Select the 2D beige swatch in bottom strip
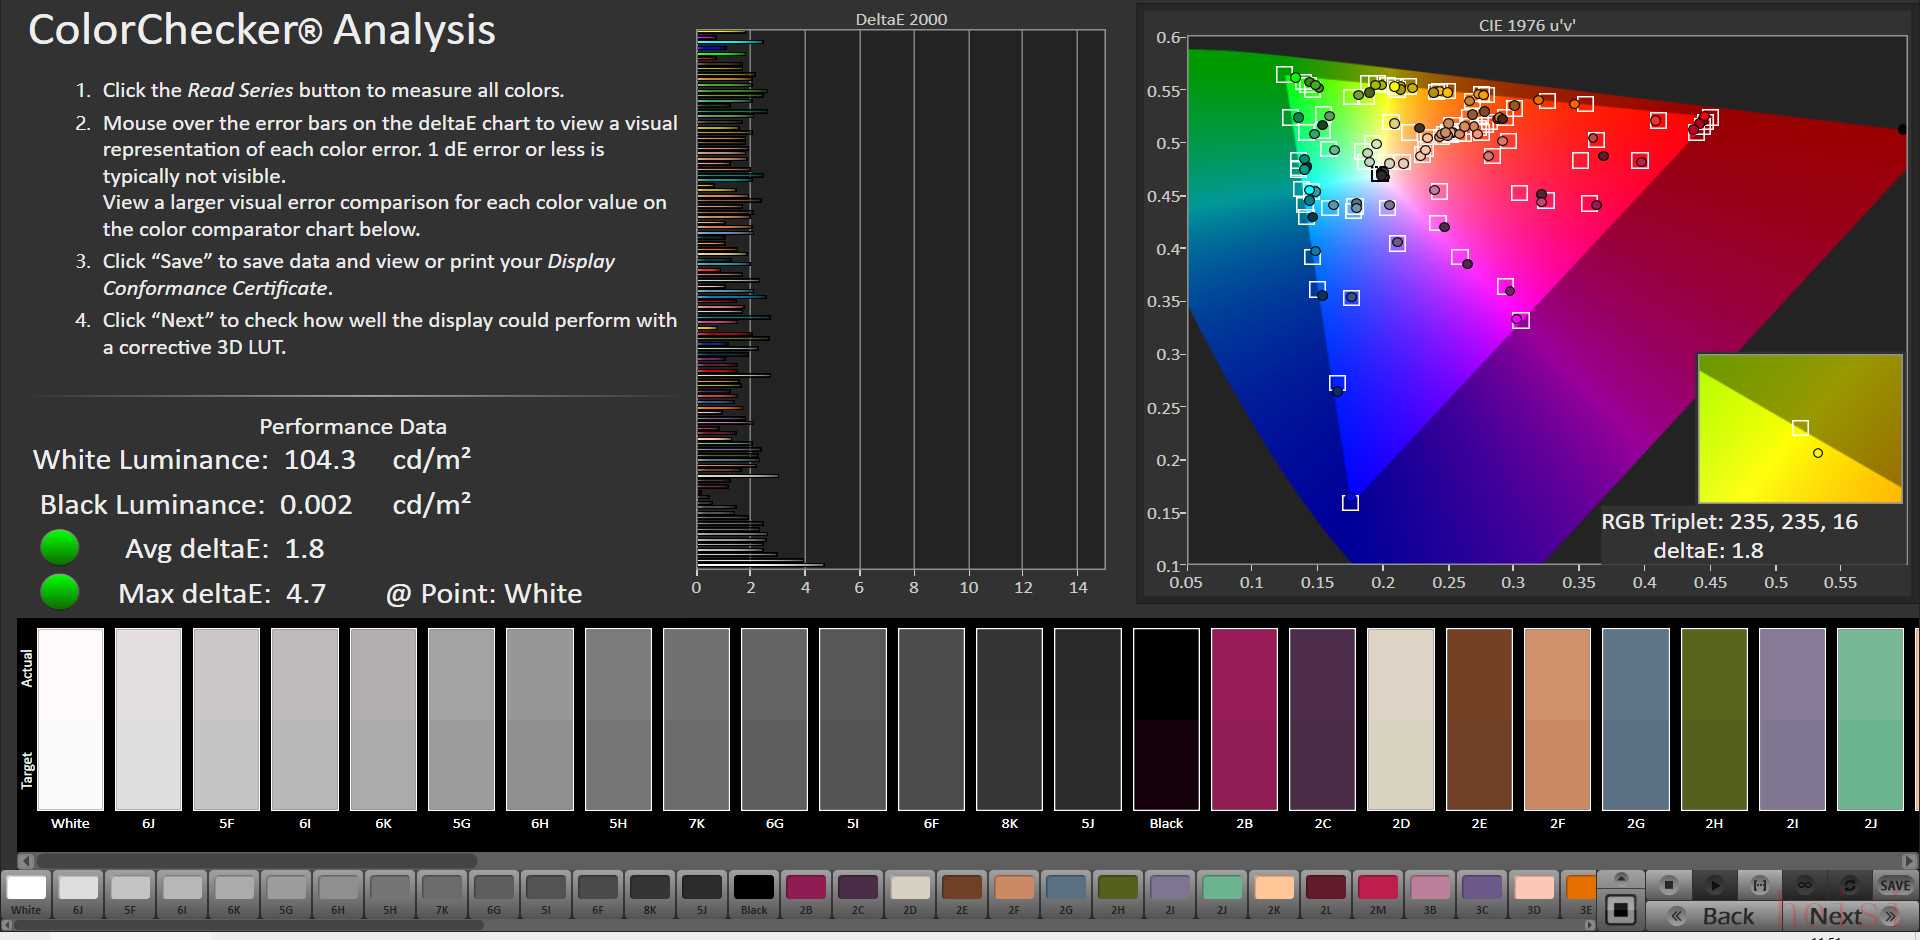The height and width of the screenshot is (940, 1920). 910,895
